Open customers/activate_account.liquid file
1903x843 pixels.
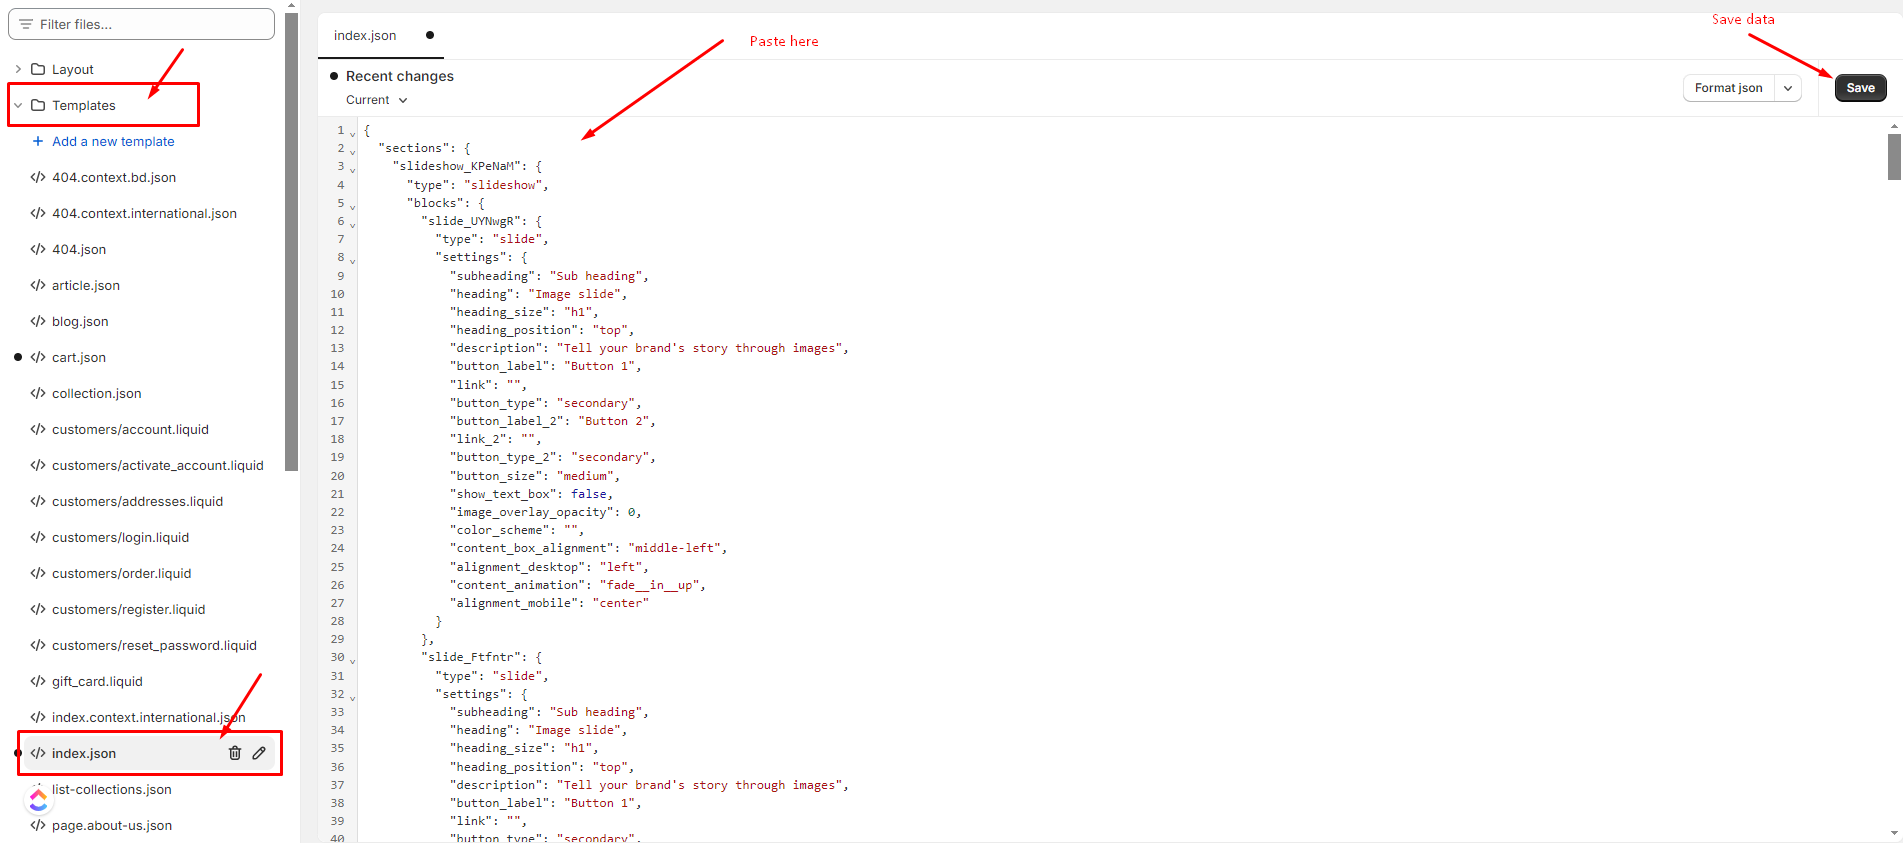[157, 465]
